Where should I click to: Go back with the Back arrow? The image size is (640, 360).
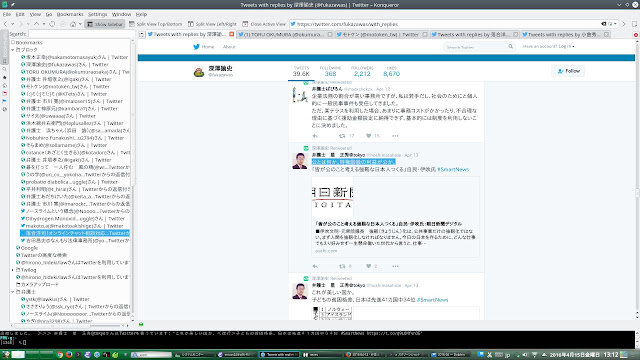tap(5, 24)
